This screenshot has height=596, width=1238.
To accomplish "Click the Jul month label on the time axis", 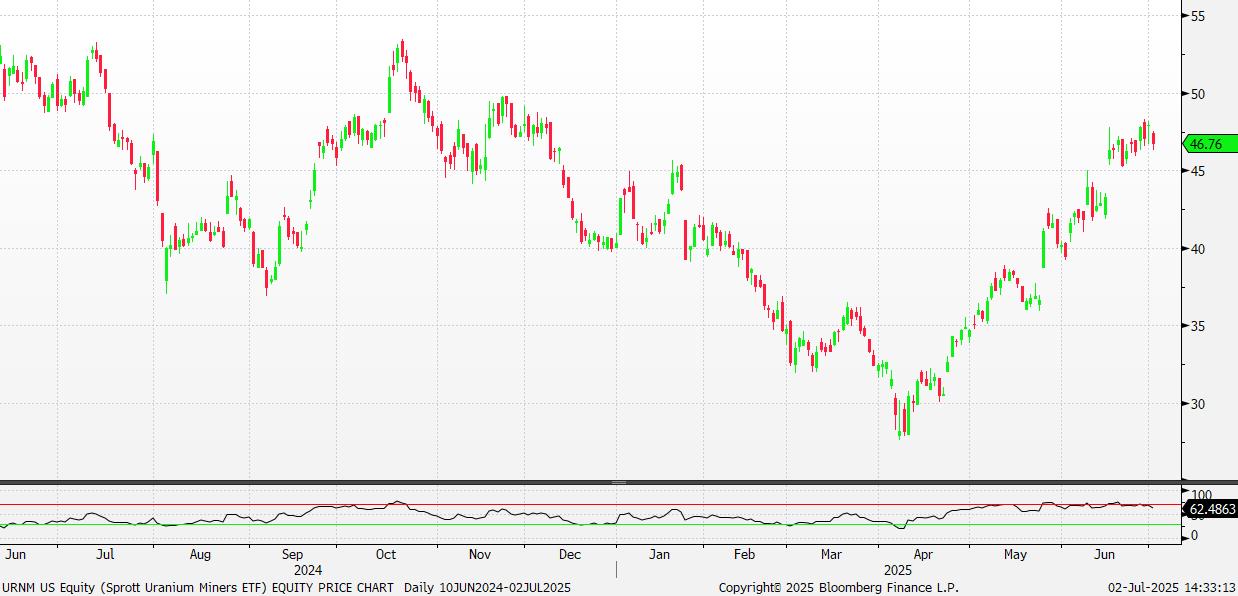I will coord(105,553).
